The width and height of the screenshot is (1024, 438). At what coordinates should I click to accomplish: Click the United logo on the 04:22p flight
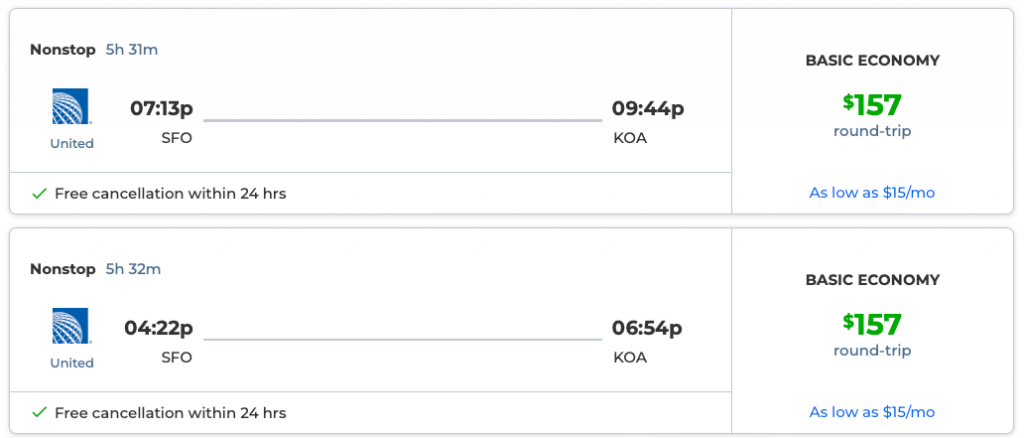coord(71,326)
